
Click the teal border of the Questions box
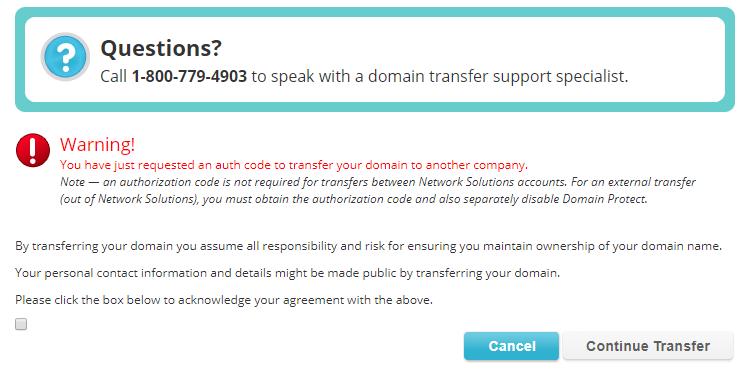tap(375, 13)
